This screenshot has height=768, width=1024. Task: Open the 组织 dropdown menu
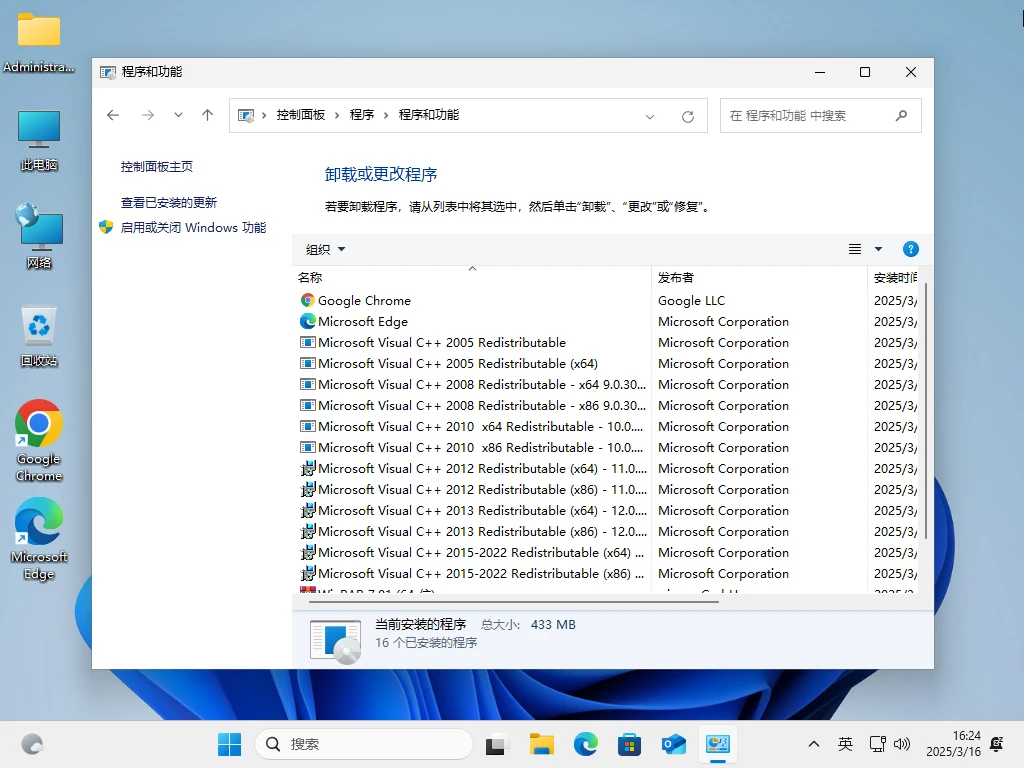tap(325, 249)
